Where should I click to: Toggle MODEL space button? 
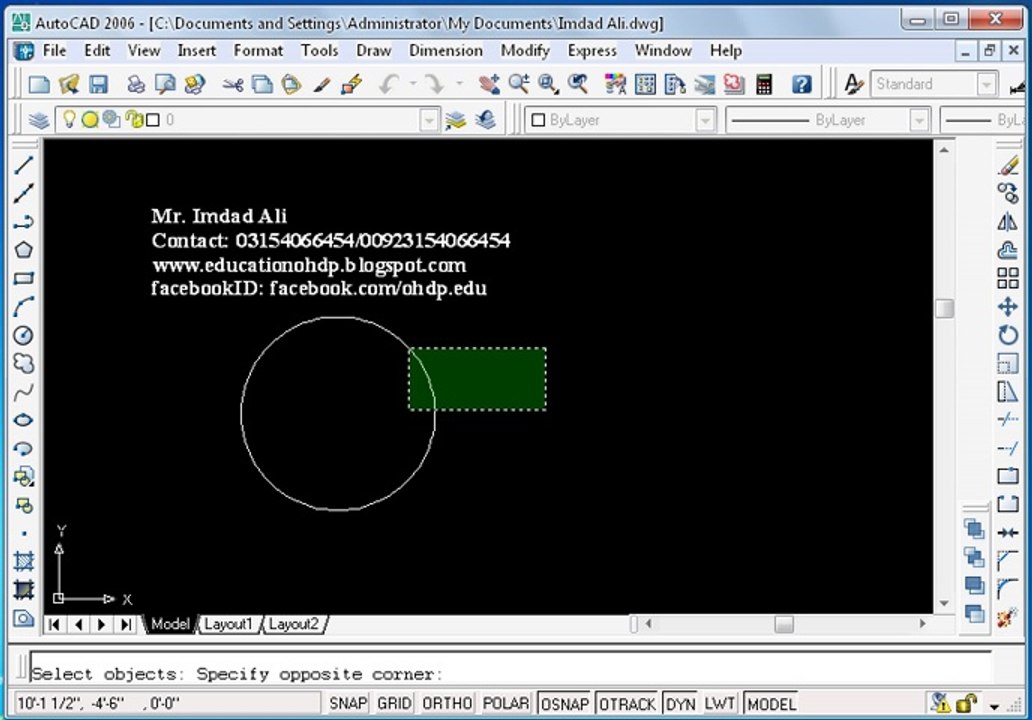pyautogui.click(x=771, y=704)
